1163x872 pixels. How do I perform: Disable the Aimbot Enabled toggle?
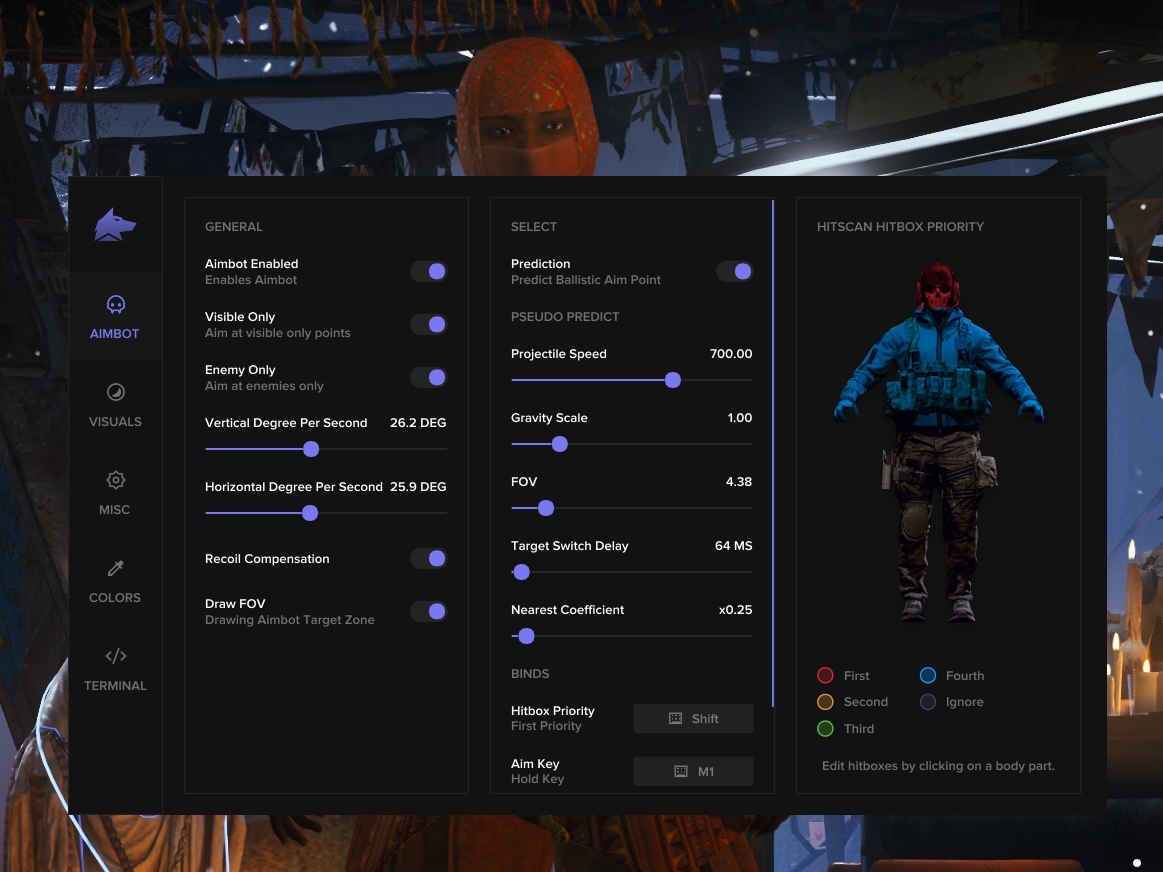428,271
